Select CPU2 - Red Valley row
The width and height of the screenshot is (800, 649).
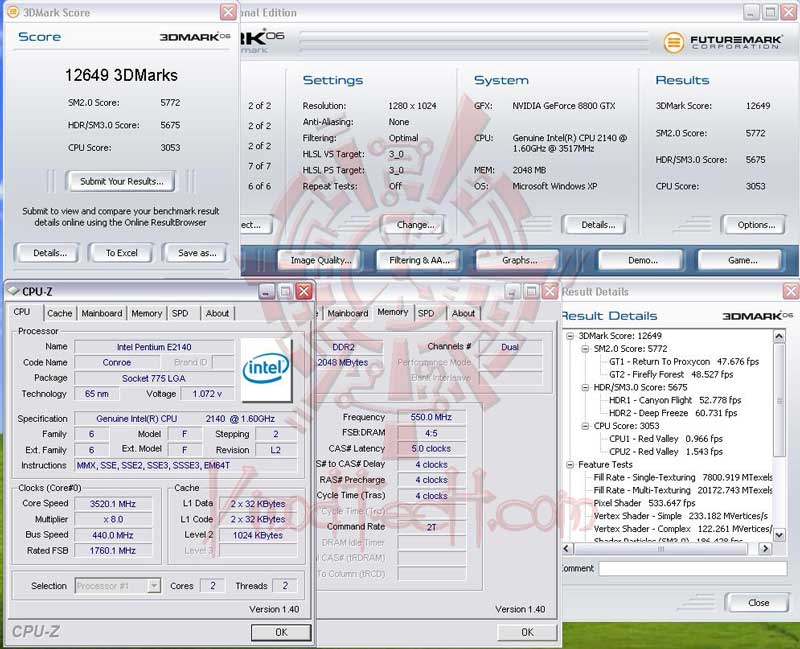(x=666, y=452)
